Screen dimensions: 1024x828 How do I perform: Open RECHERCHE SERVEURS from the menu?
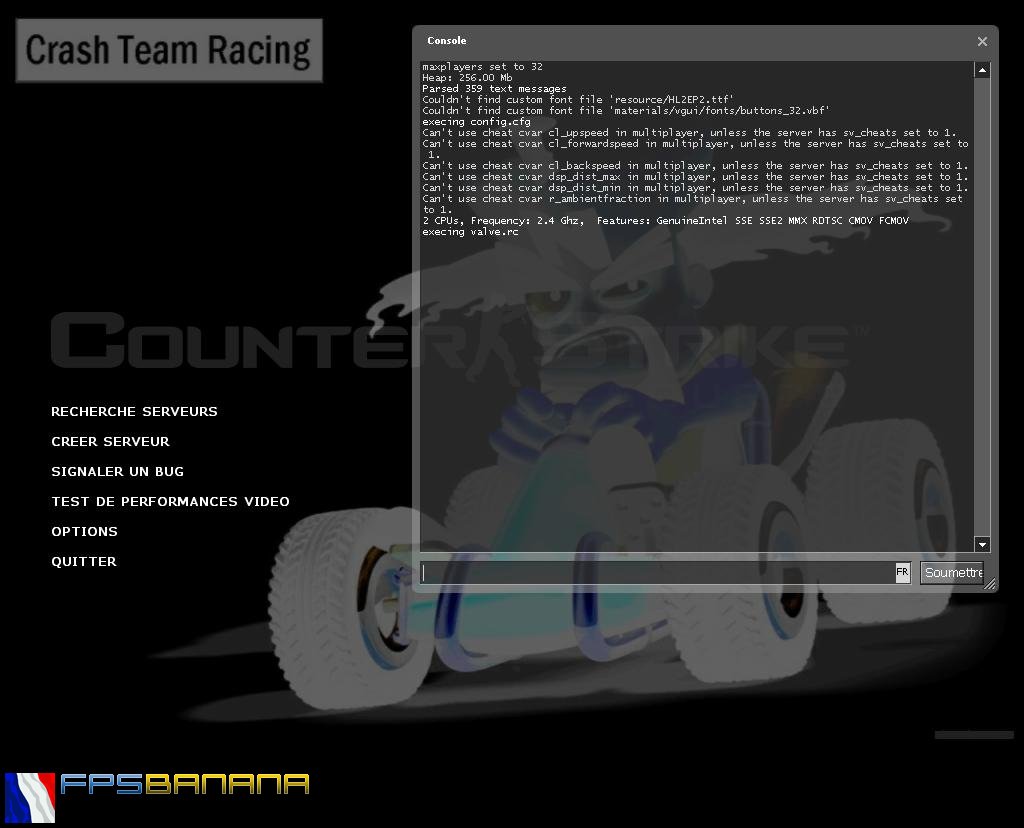point(134,411)
